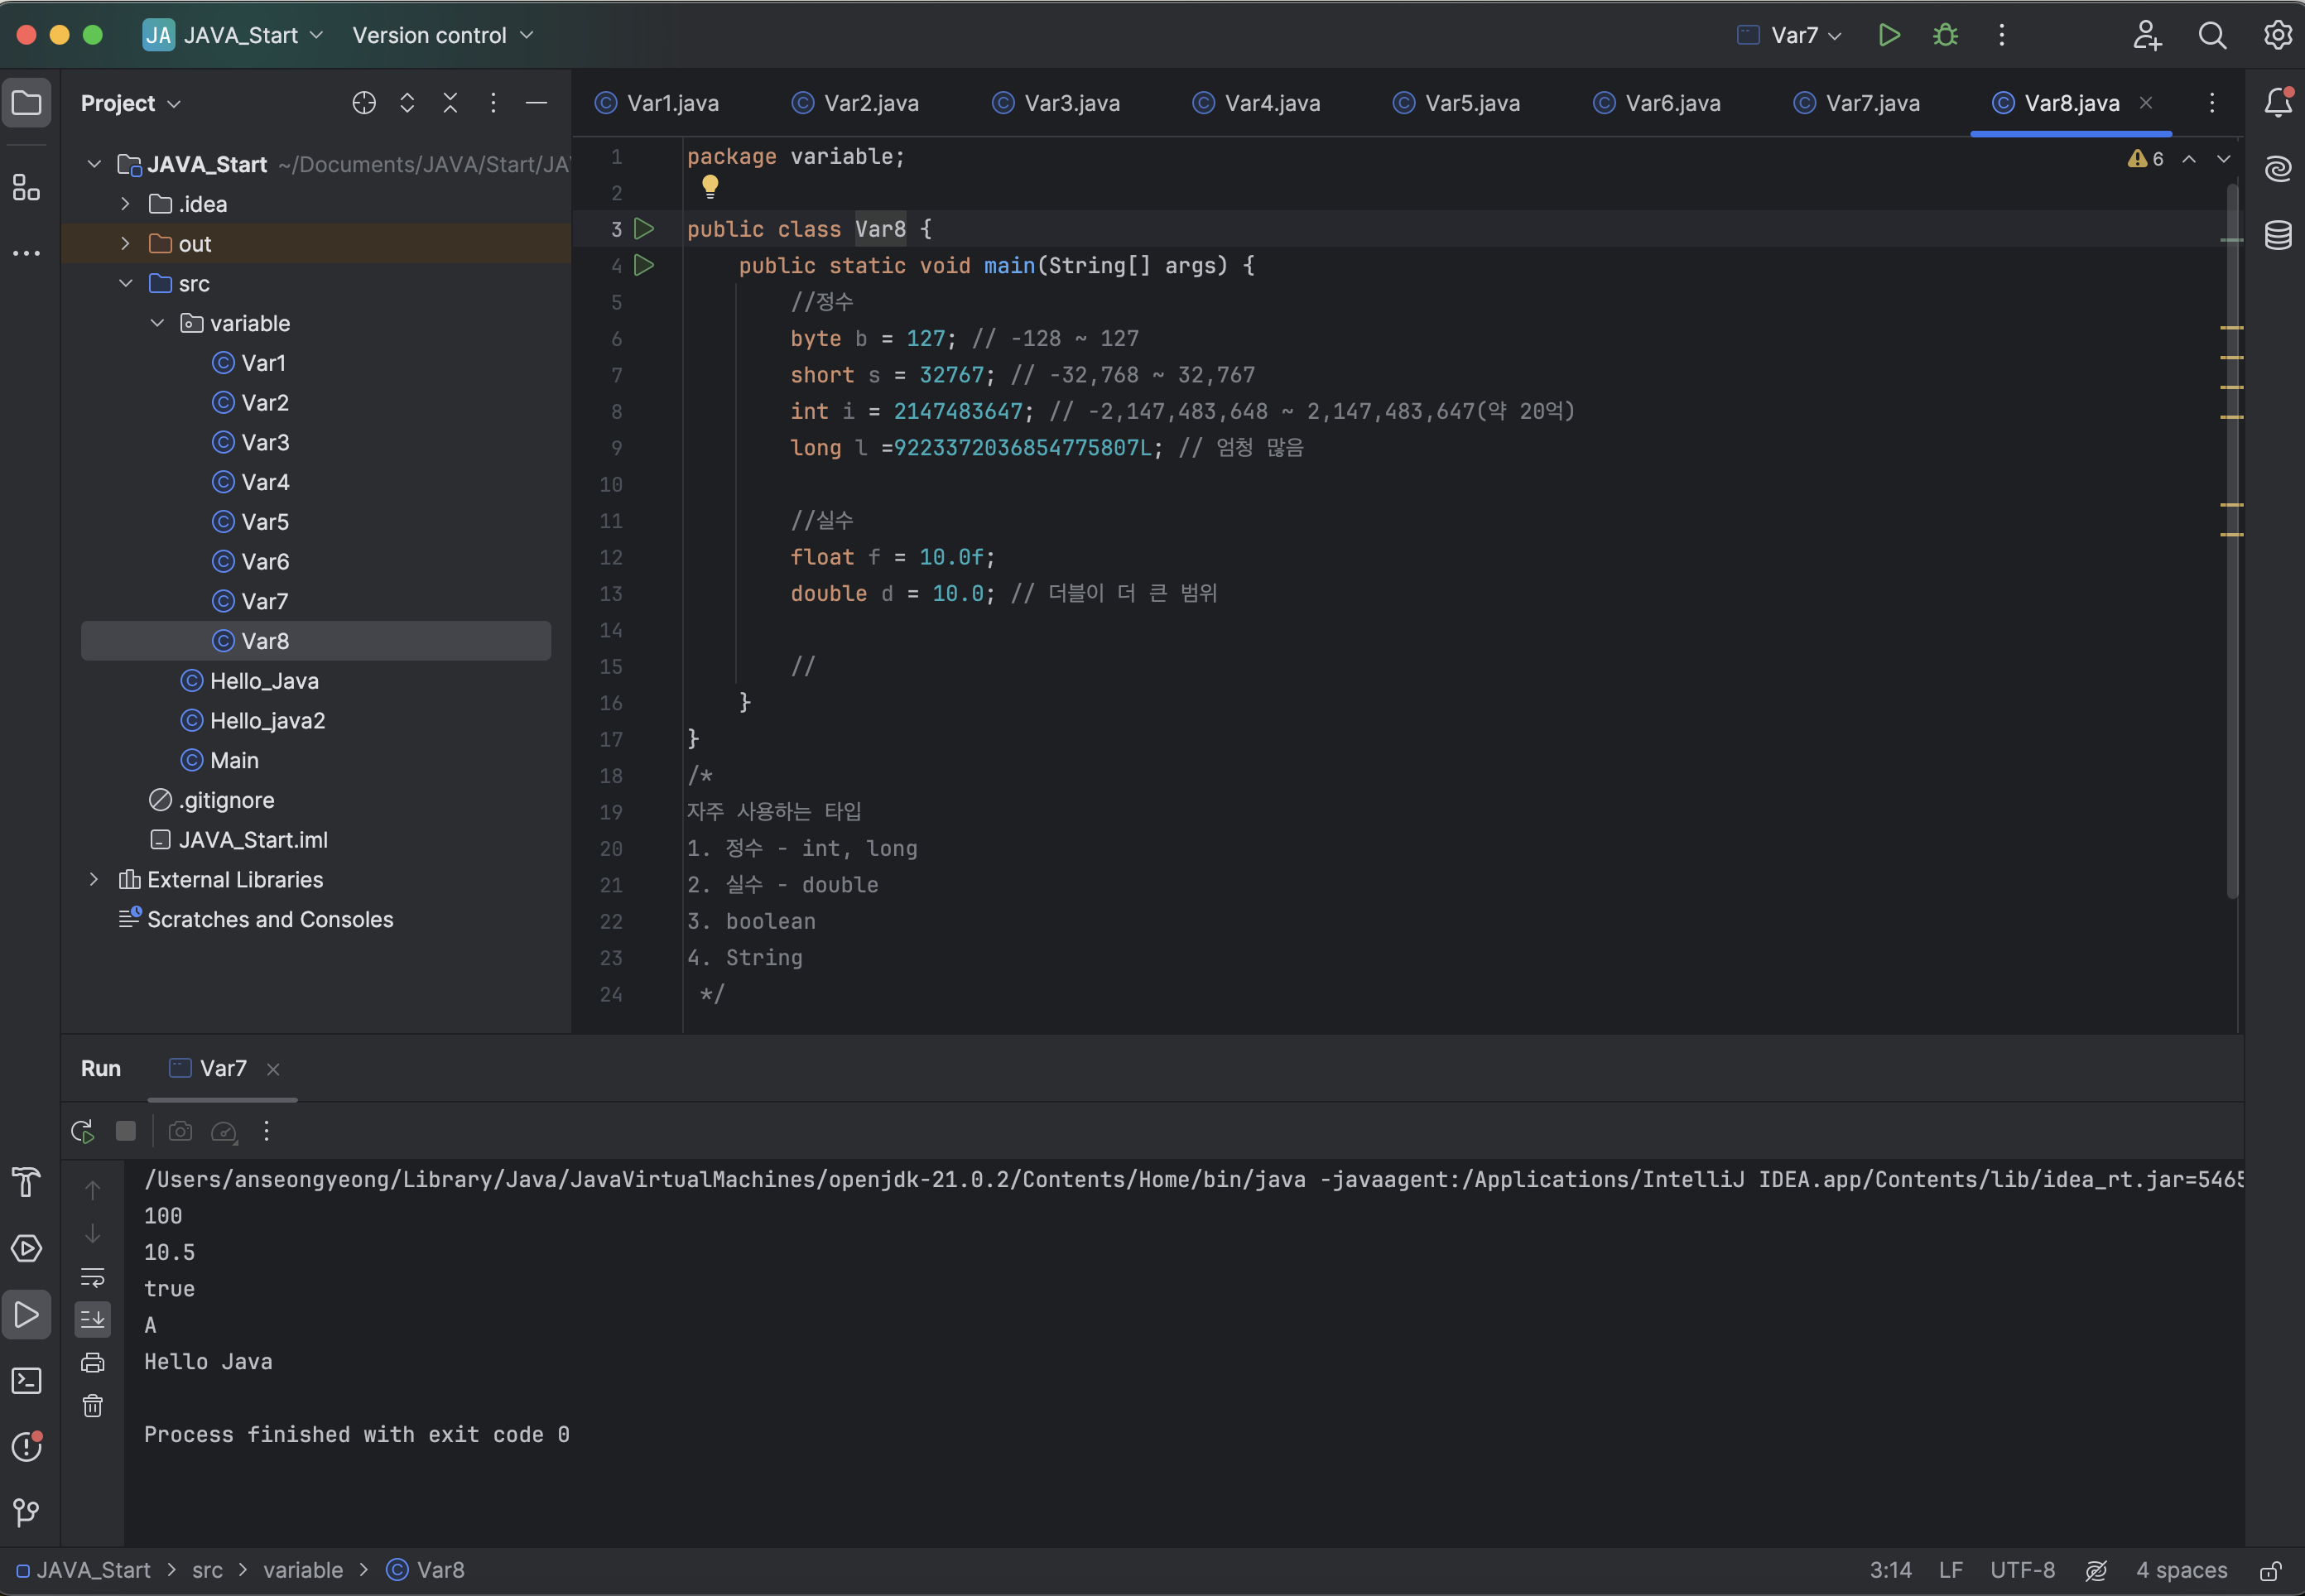Toggle soft-wrap in Run console
2305x1596 pixels.
[x=93, y=1277]
